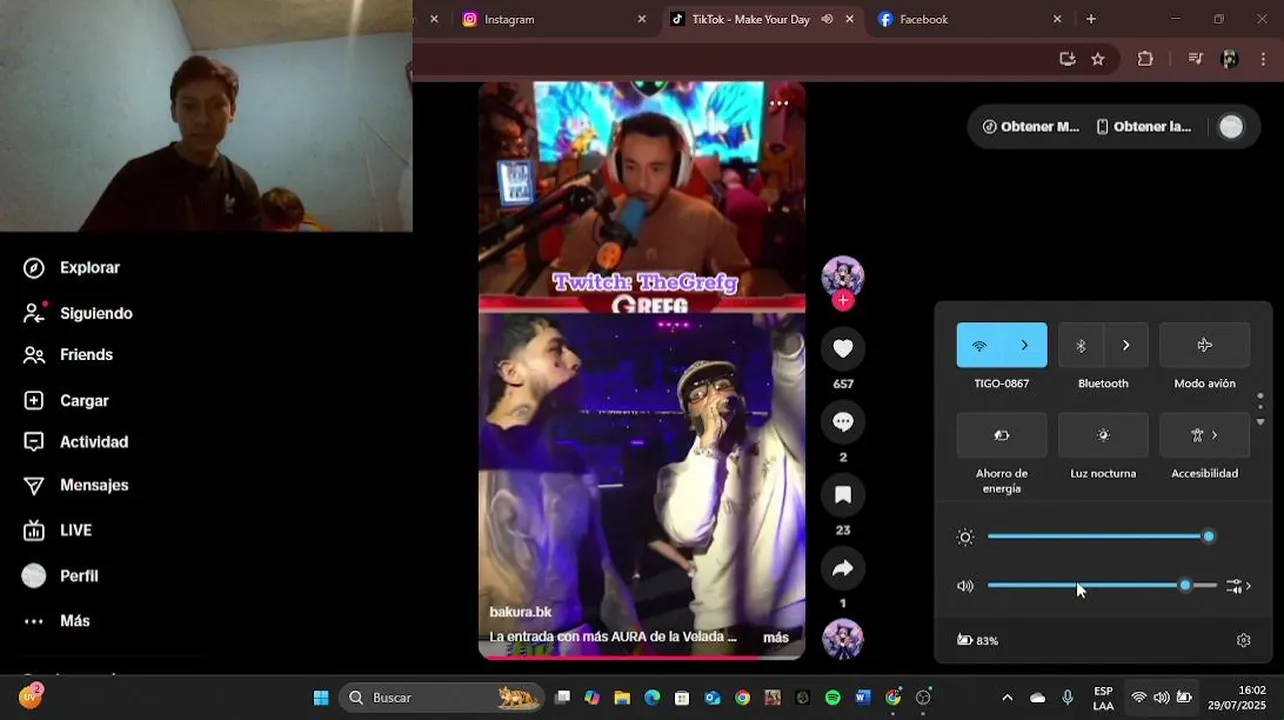This screenshot has width=1284, height=720.
Task: Open the video's comments bubble
Action: point(843,421)
